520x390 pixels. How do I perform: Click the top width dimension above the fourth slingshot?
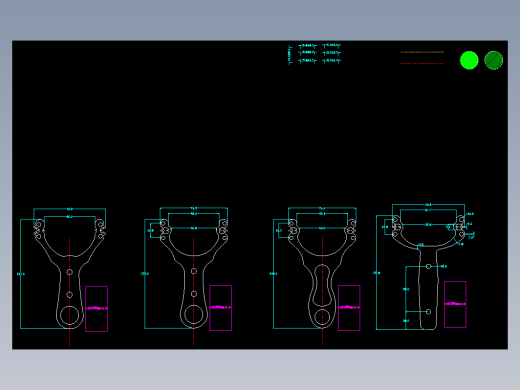tap(428, 204)
